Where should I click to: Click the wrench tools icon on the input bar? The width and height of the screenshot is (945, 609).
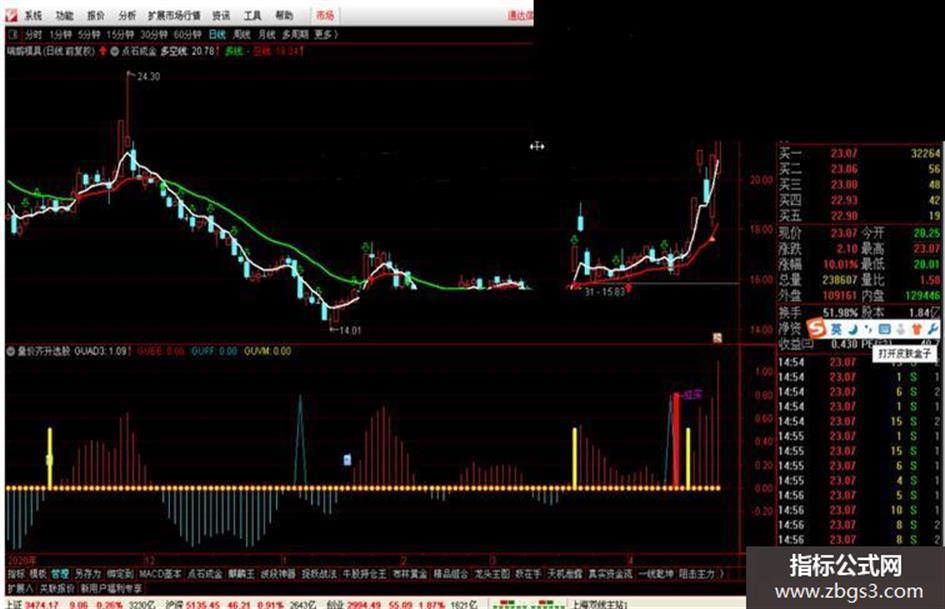(932, 329)
